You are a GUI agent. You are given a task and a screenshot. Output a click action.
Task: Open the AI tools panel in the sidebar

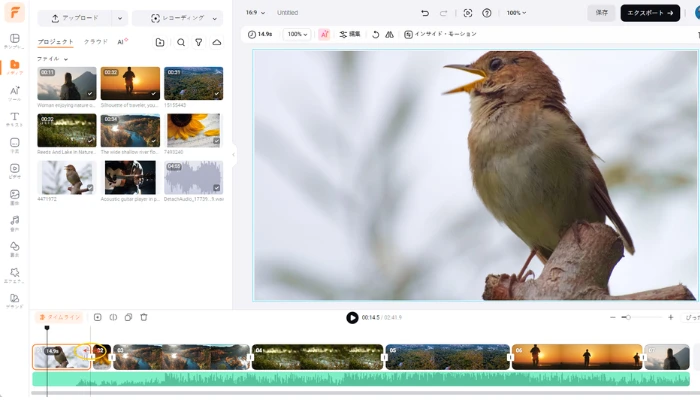(14, 92)
